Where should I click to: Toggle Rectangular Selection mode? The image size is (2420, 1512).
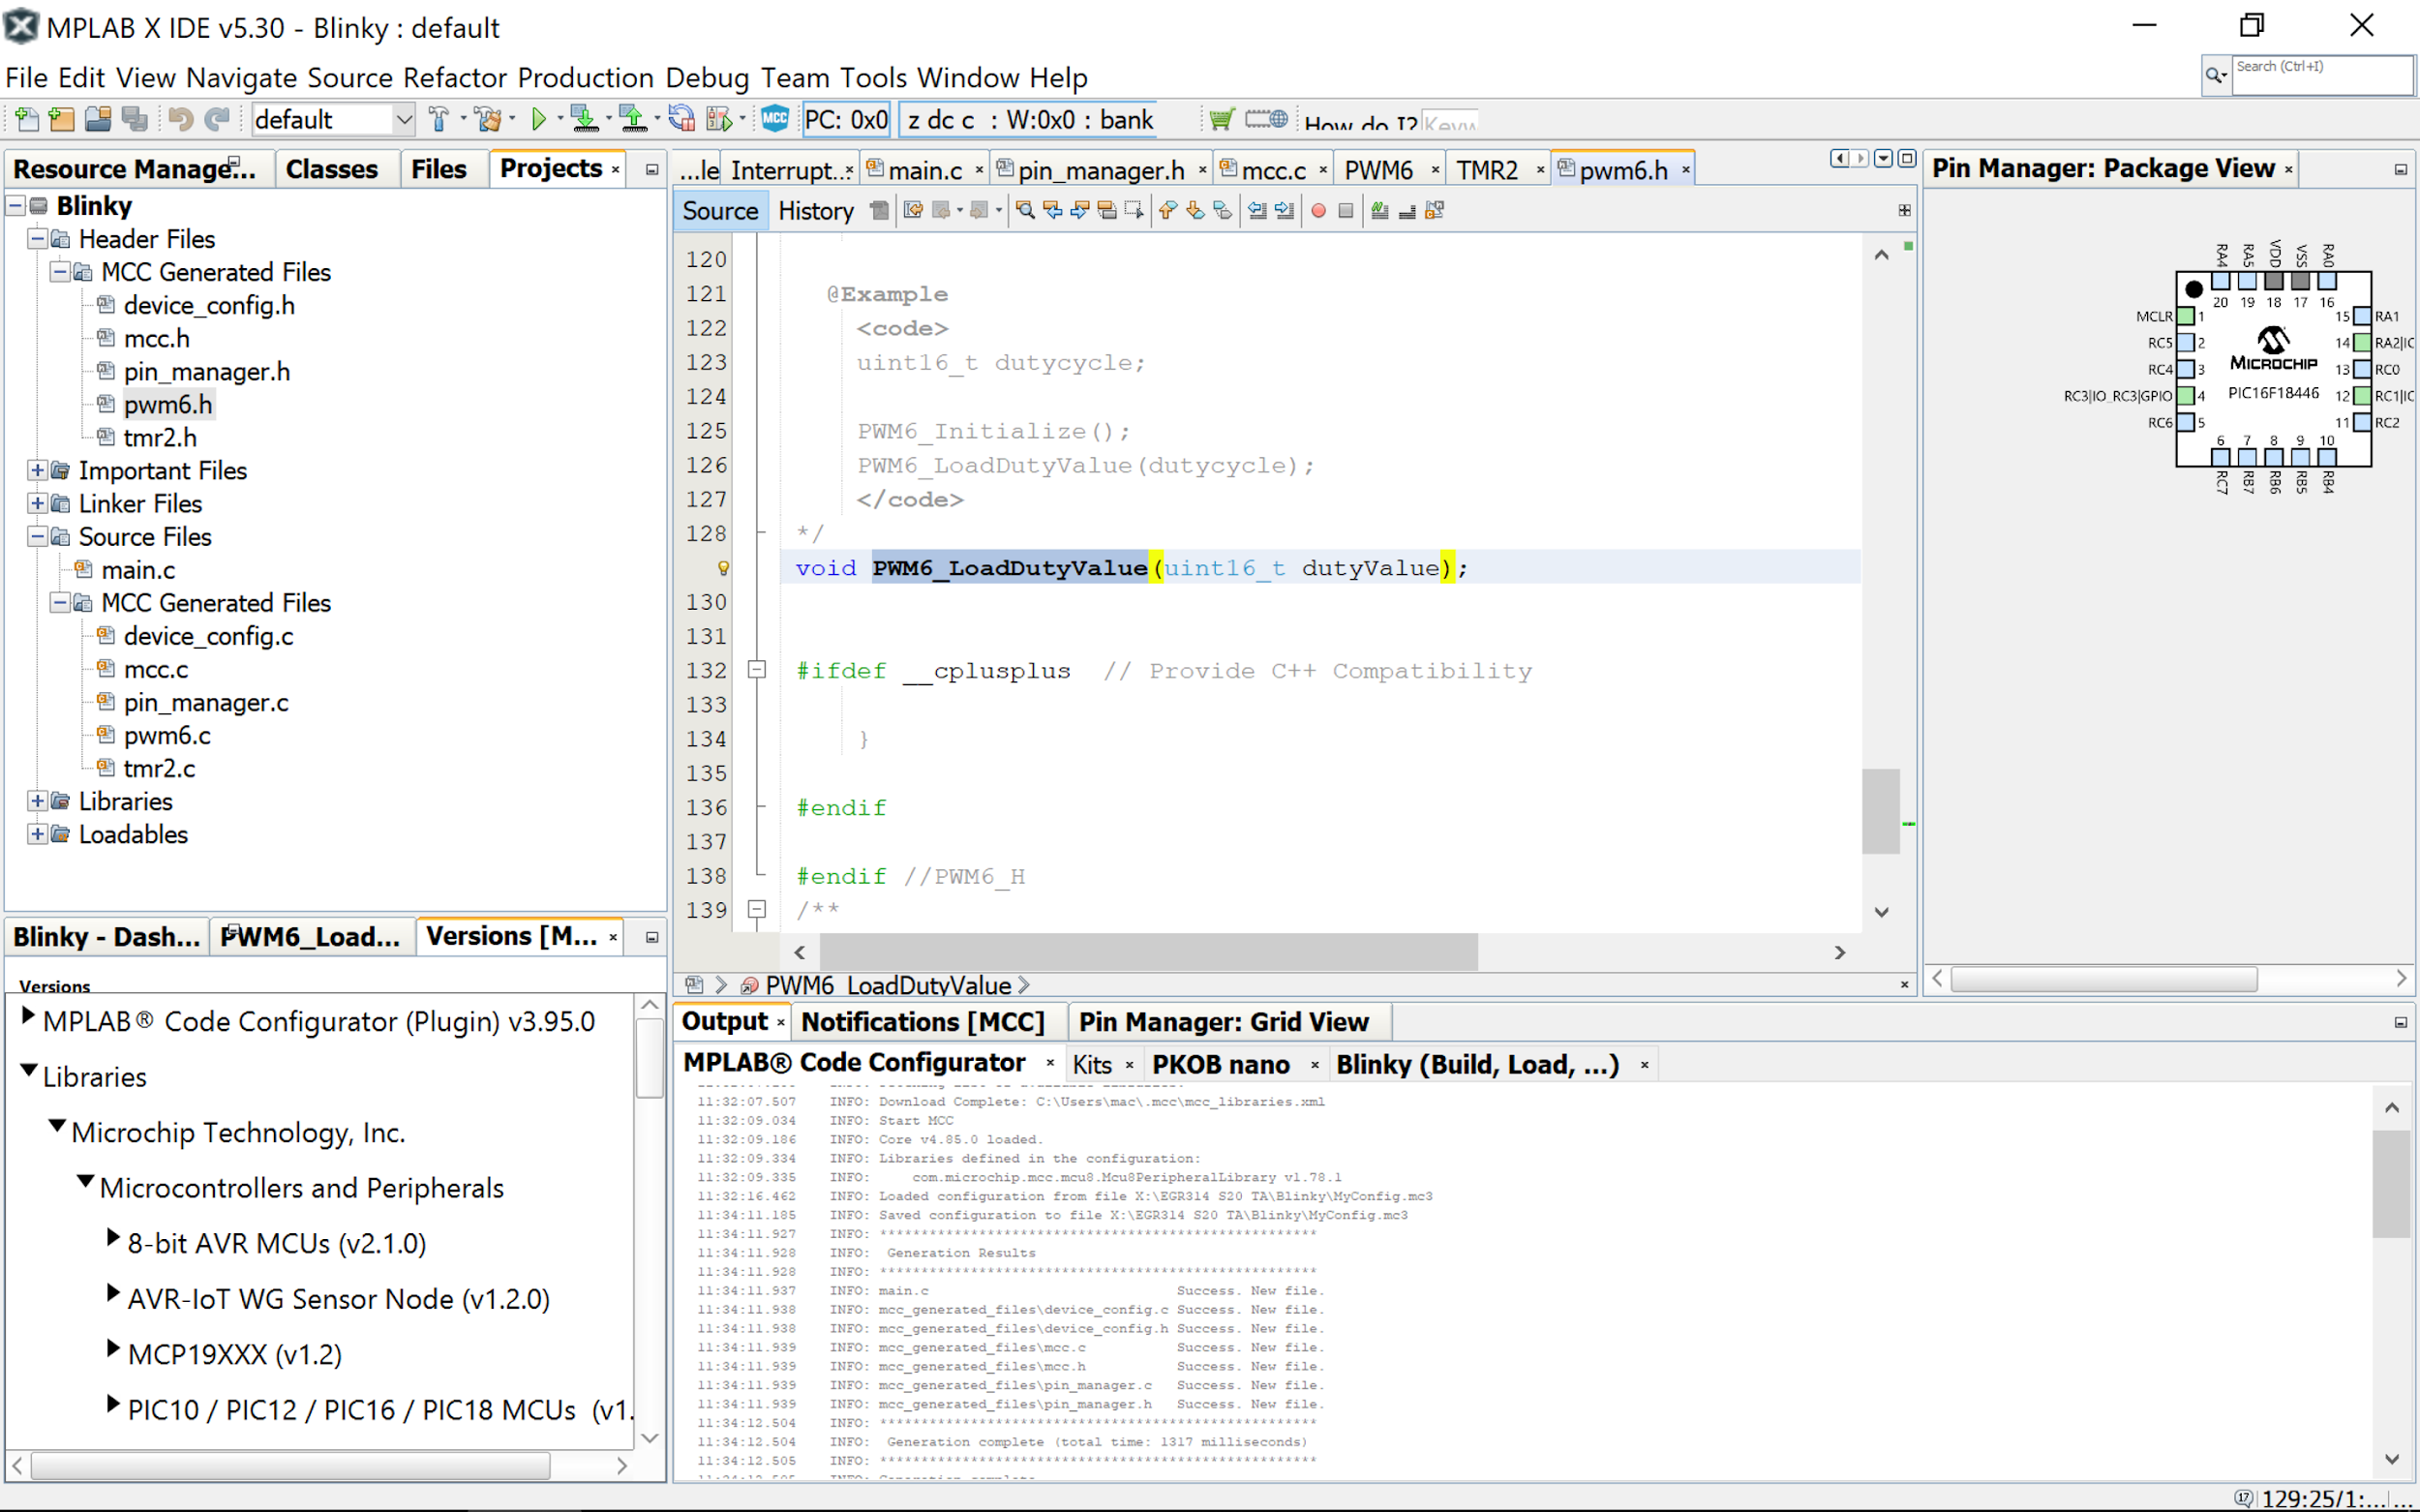pyautogui.click(x=1133, y=210)
